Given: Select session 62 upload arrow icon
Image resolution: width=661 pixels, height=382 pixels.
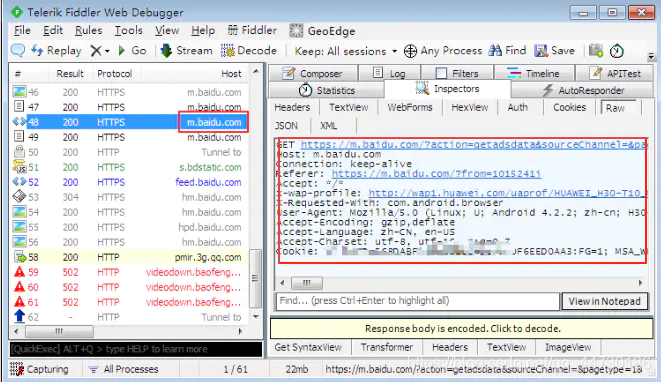Looking at the screenshot, I should pos(19,317).
